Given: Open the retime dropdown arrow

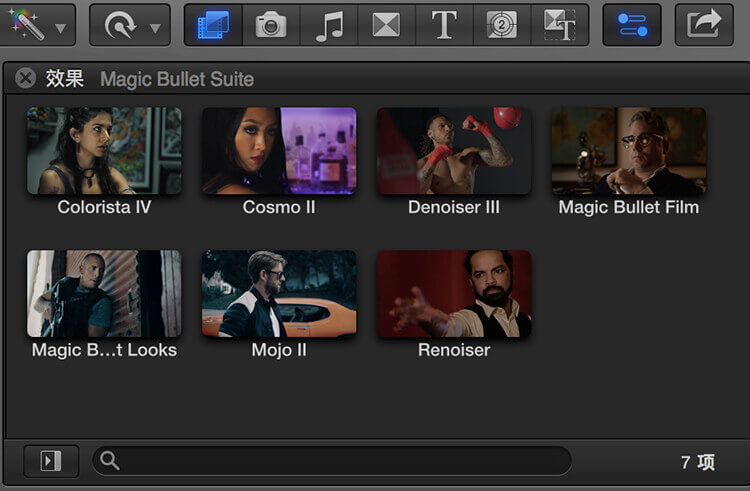Looking at the screenshot, I should coord(154,28).
